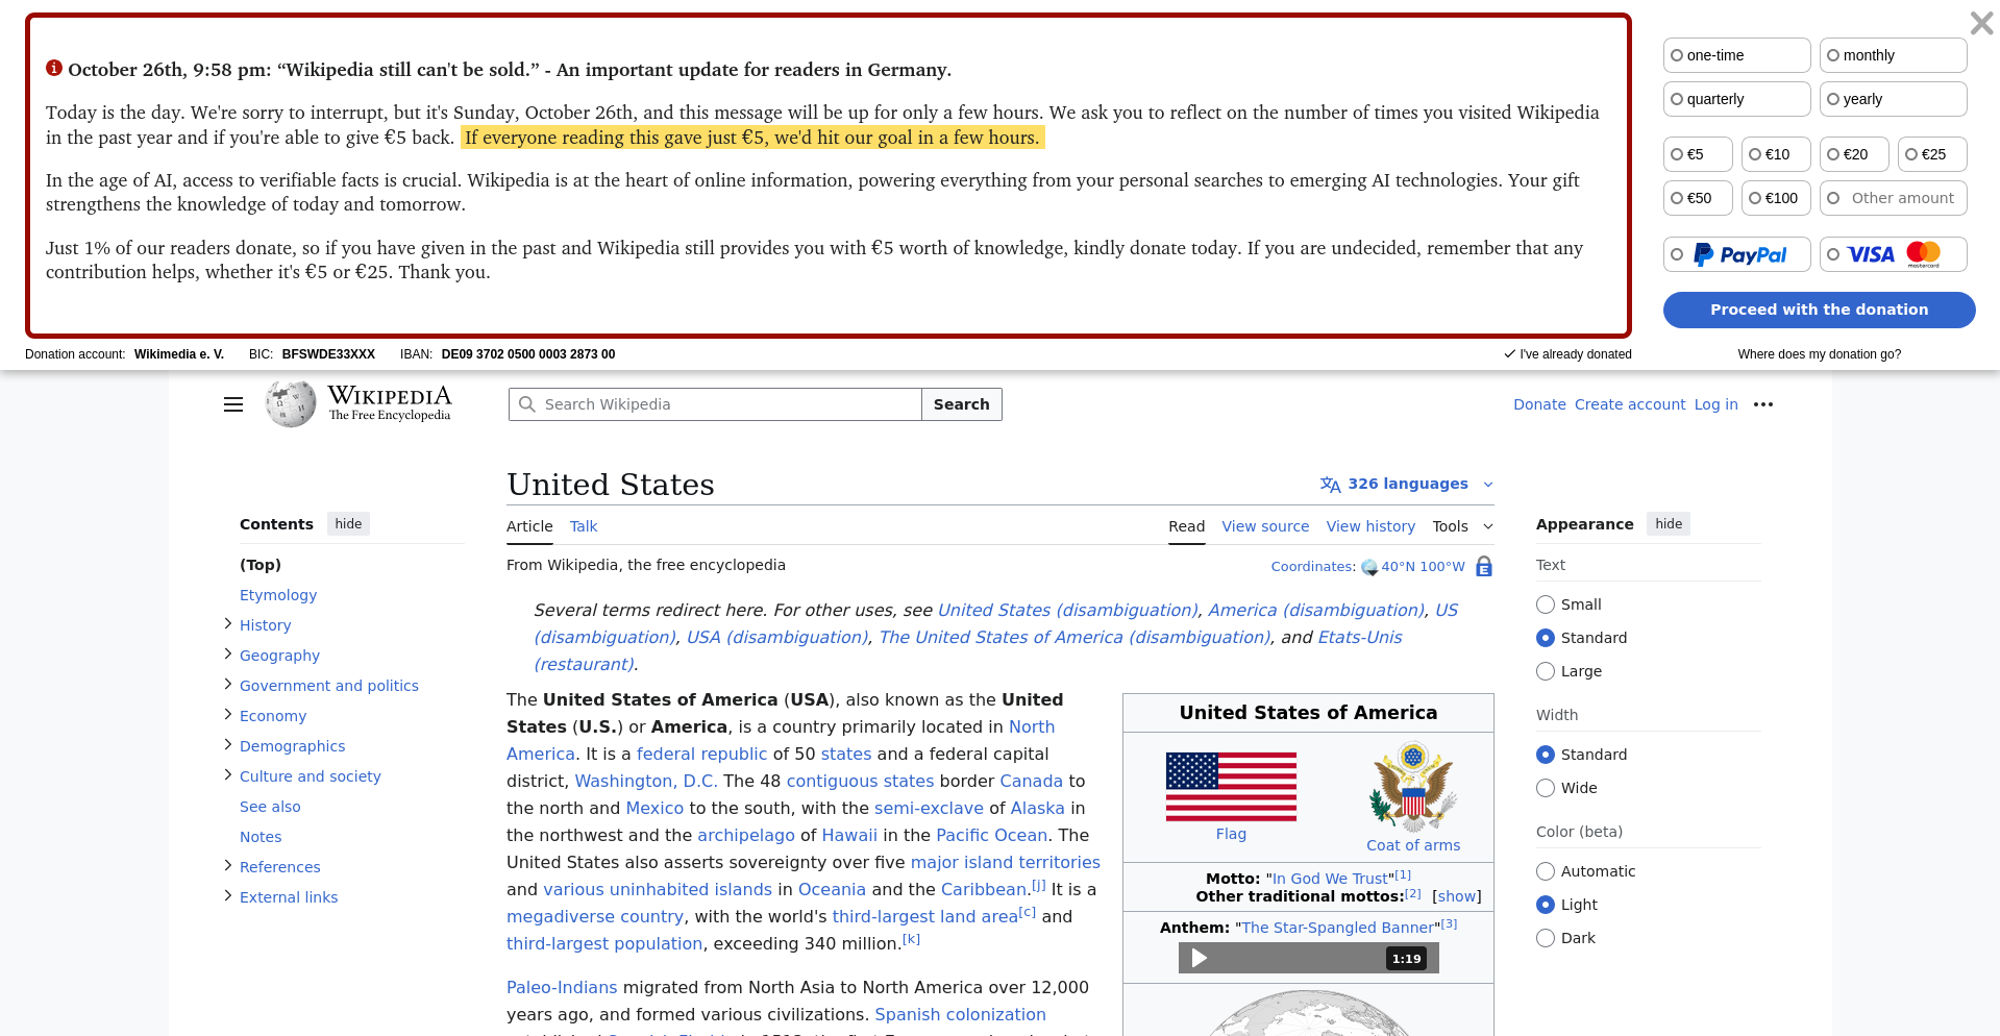Switch to the Talk tab
Screen dimensions: 2000x1036
(x=583, y=526)
